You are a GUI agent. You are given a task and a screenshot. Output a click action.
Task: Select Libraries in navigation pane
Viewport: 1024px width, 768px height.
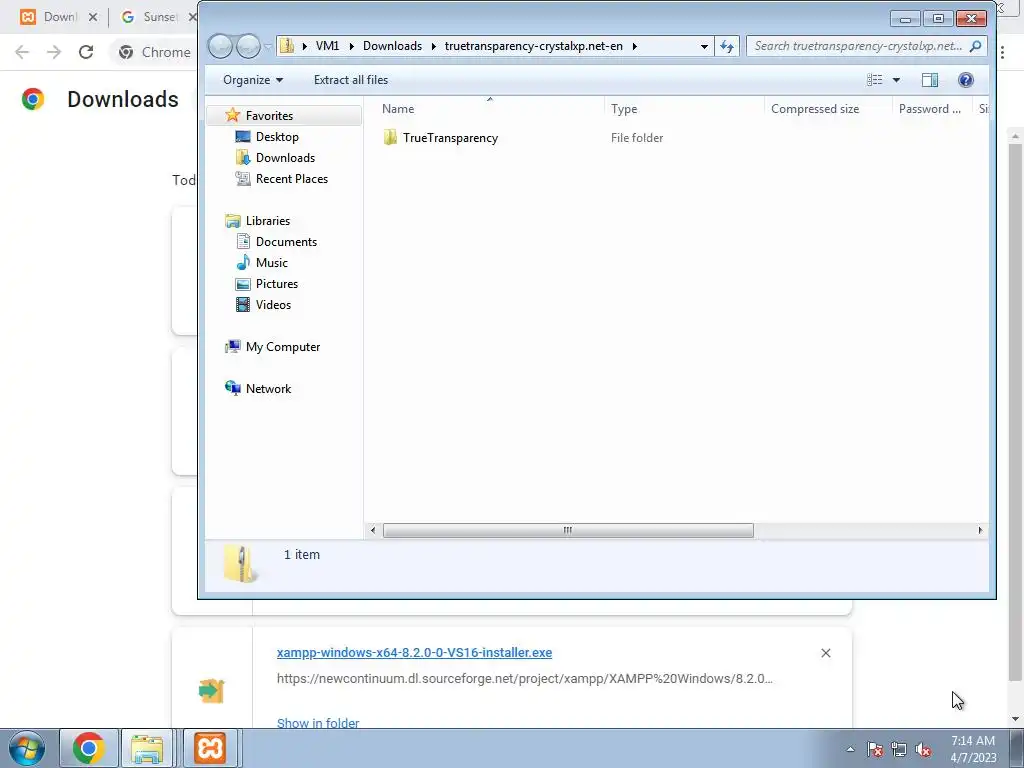point(268,221)
